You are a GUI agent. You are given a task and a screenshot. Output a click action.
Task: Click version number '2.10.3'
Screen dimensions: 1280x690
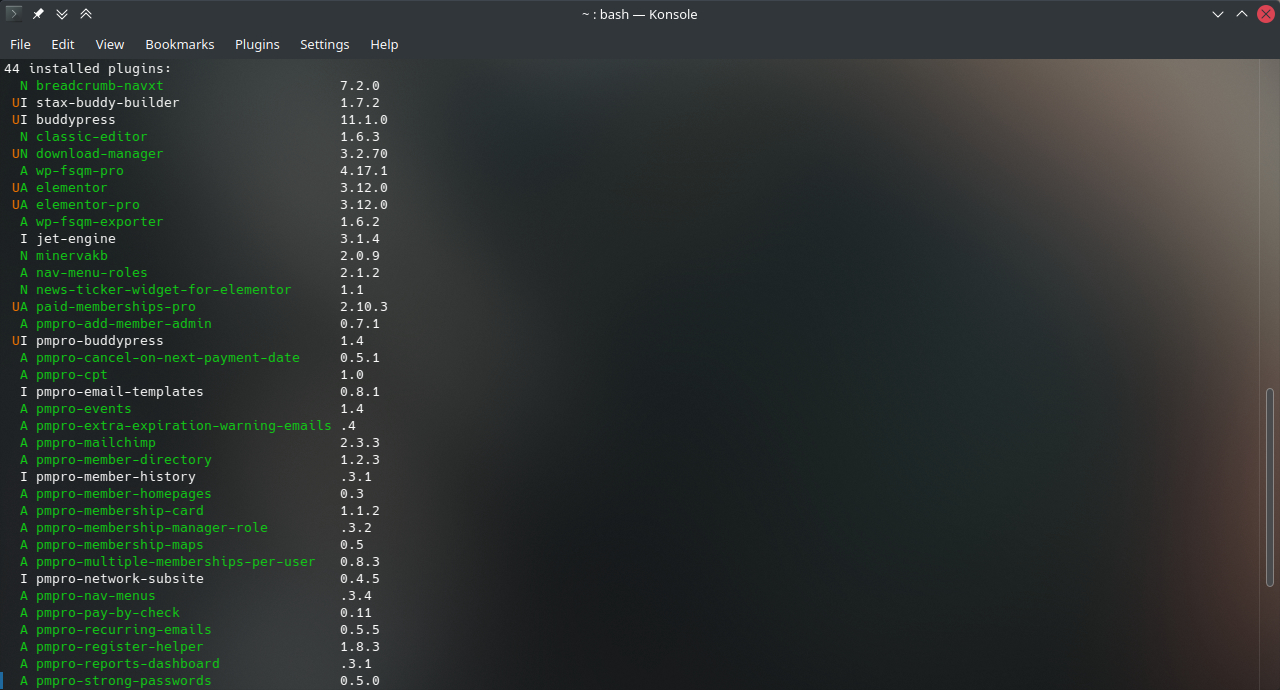tap(364, 307)
